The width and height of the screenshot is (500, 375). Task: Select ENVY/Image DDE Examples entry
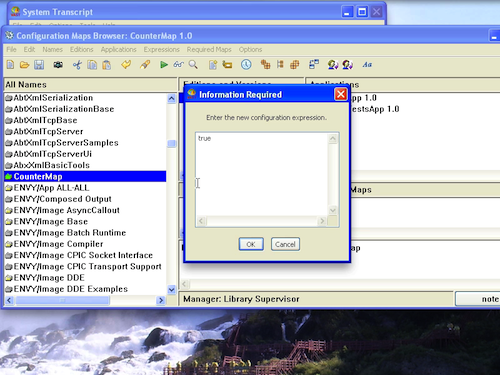[x=71, y=289]
